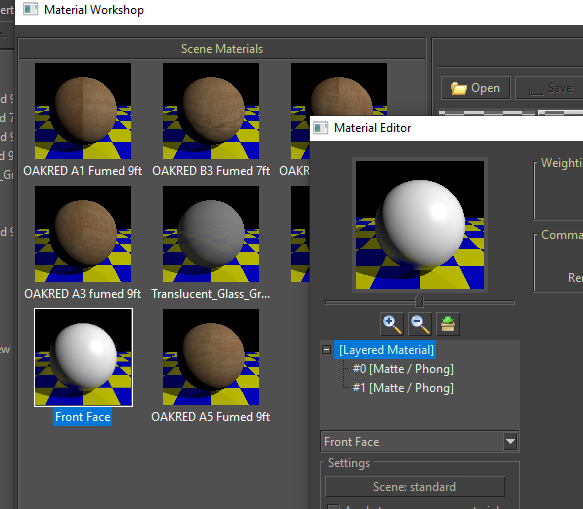Click the zoom out magnifier icon
Screen dimensions: 583x509
pos(420,324)
